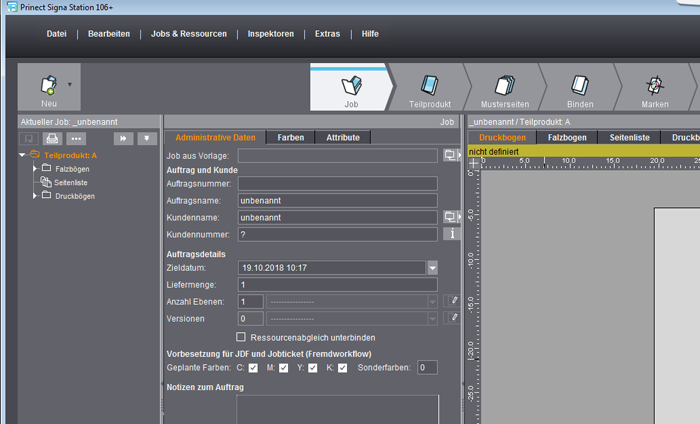The width and height of the screenshot is (700, 424).
Task: Switch to the Attribute tab
Action: point(343,137)
